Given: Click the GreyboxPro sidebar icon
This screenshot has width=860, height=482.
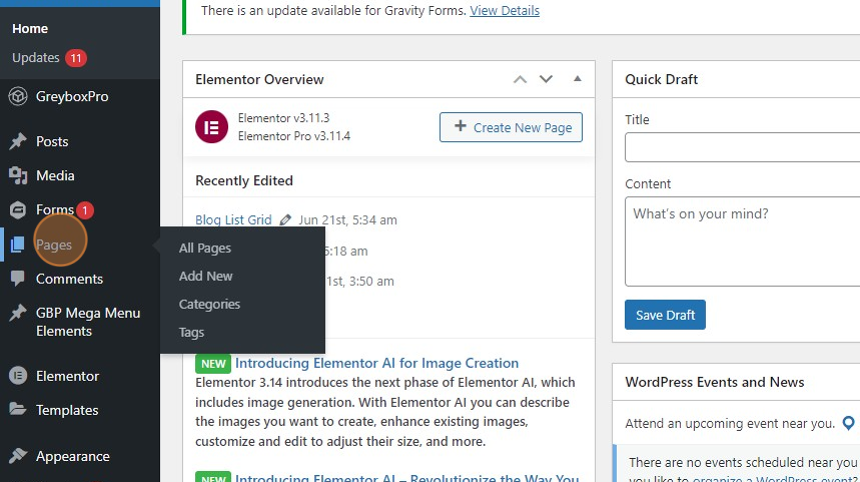Looking at the screenshot, I should pyautogui.click(x=18, y=97).
